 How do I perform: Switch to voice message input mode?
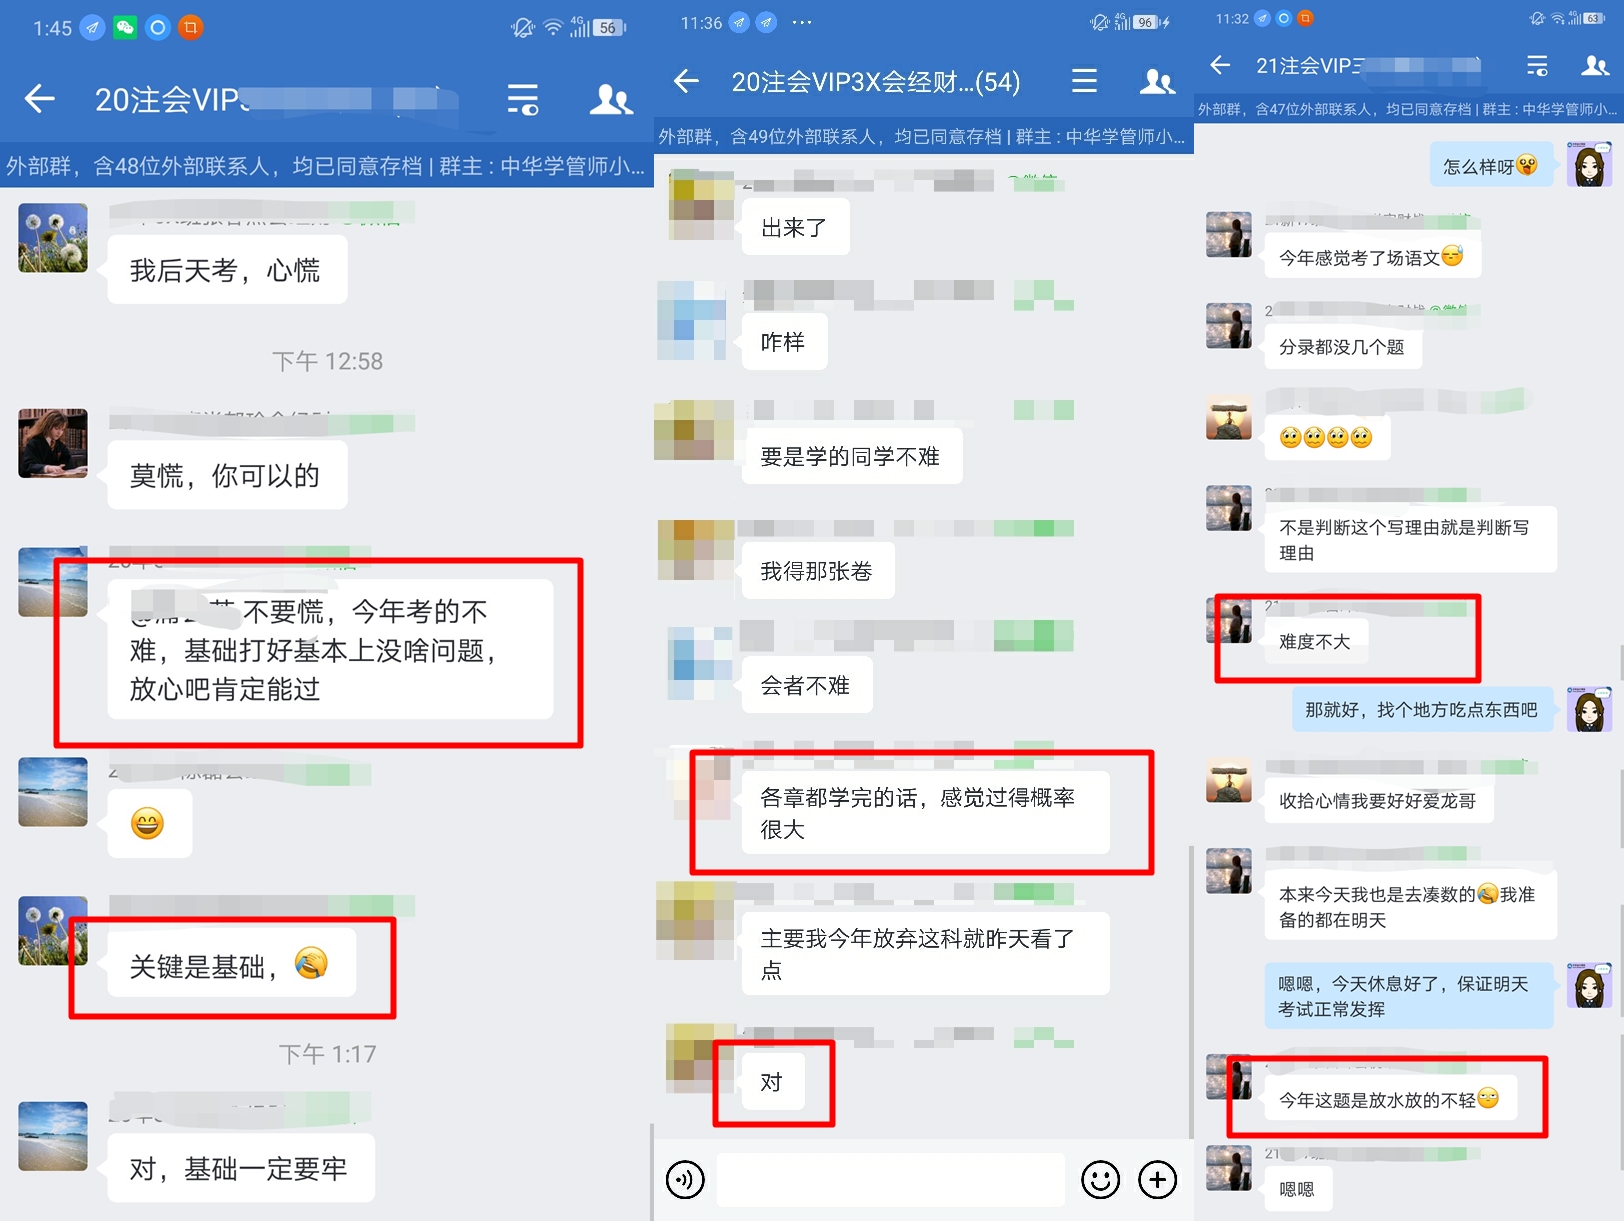pyautogui.click(x=685, y=1180)
